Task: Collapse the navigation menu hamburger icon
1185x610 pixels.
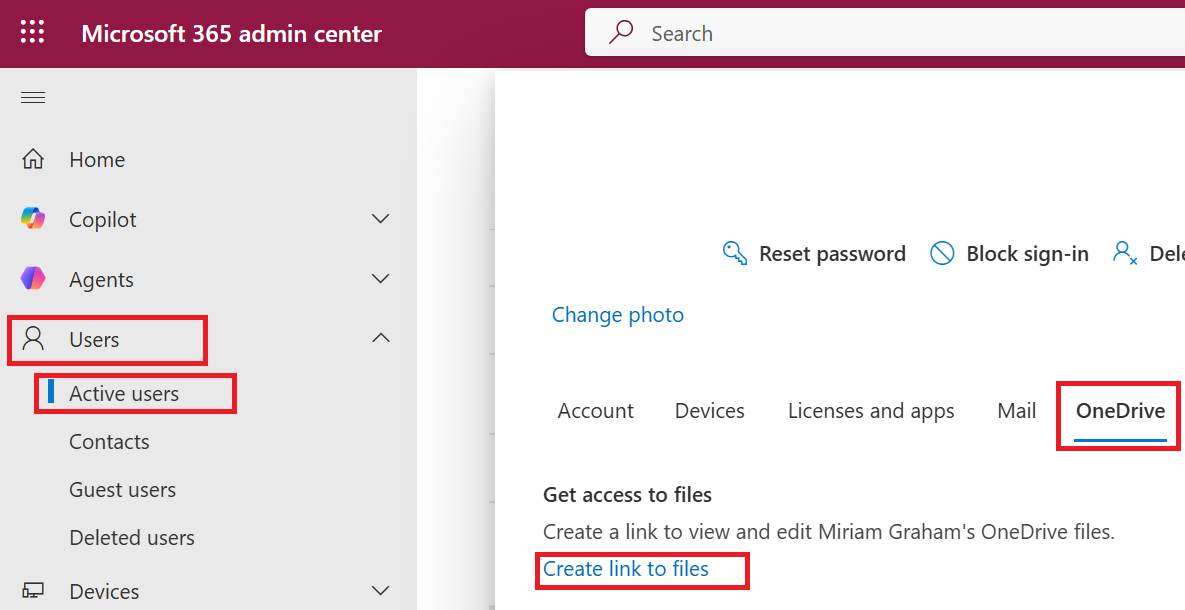Action: 33,97
